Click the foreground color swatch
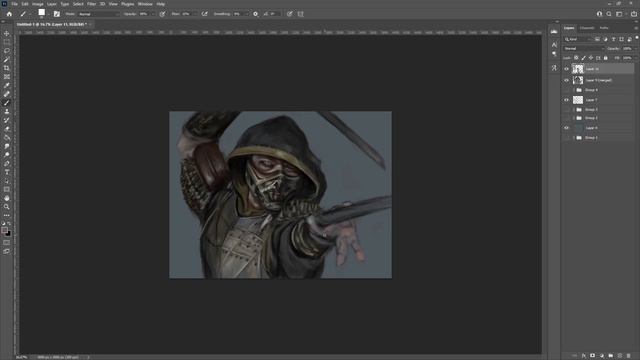Screen dimensions: 640x360 tap(4, 231)
